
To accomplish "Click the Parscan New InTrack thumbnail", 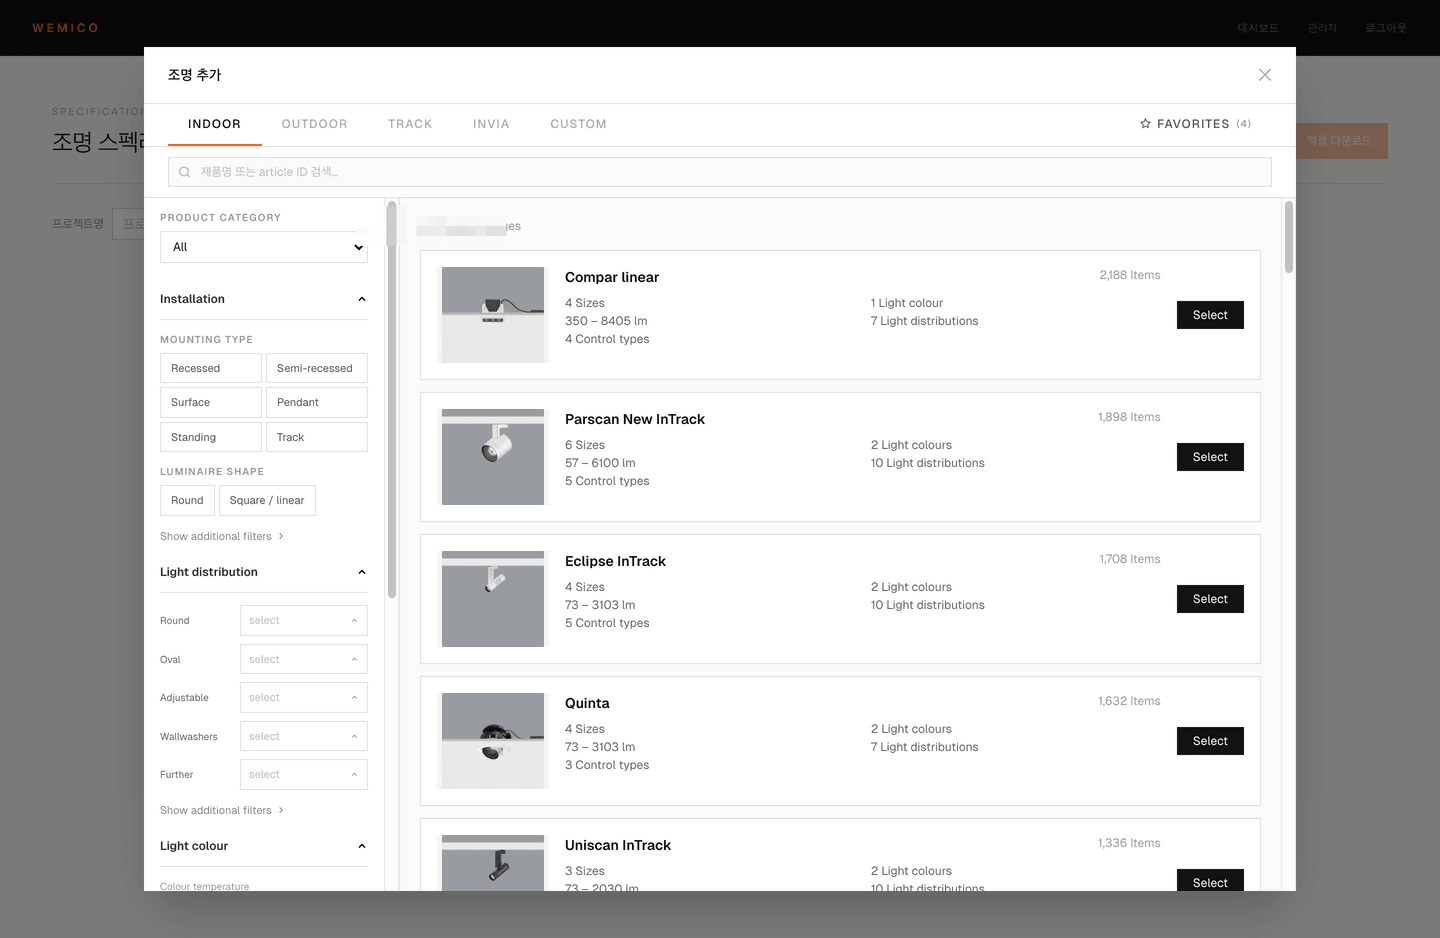I will click(x=493, y=457).
